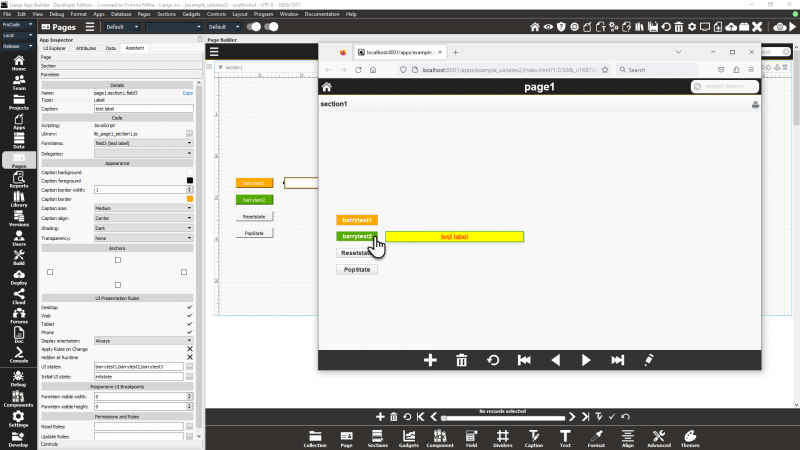The width and height of the screenshot is (800, 450).
Task: Click the Collection icon in bottom toolbar
Action: [x=315, y=439]
